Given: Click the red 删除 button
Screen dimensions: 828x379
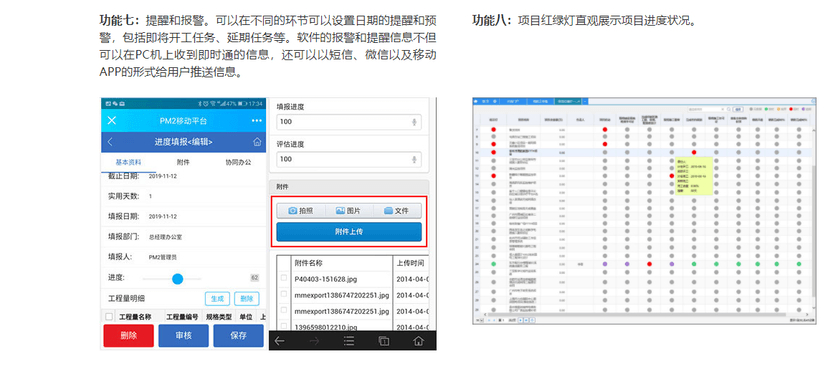Looking at the screenshot, I should click(x=129, y=335).
